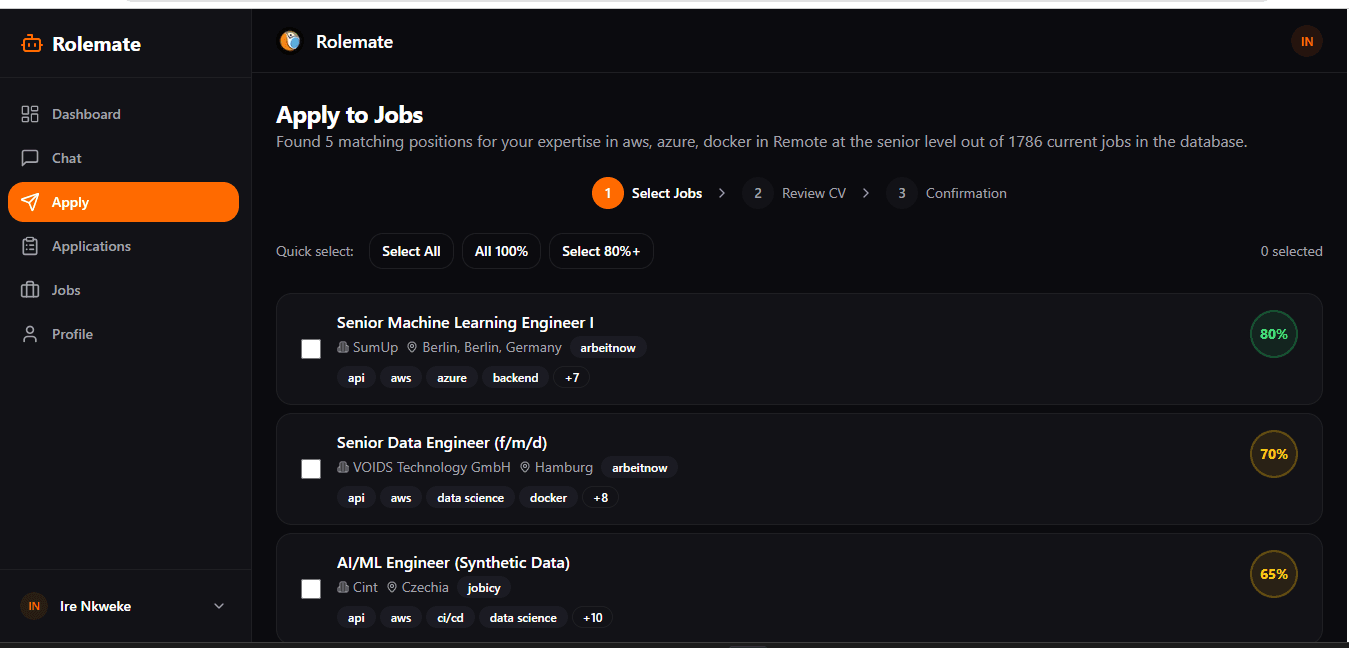Tick the Senior Data Engineer (f/m/d) checkbox

pyautogui.click(x=311, y=469)
